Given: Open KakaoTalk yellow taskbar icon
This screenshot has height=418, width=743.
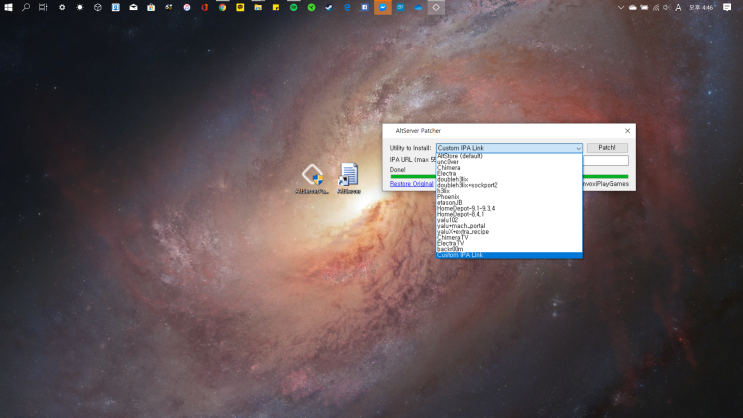Looking at the screenshot, I should coord(240,7).
